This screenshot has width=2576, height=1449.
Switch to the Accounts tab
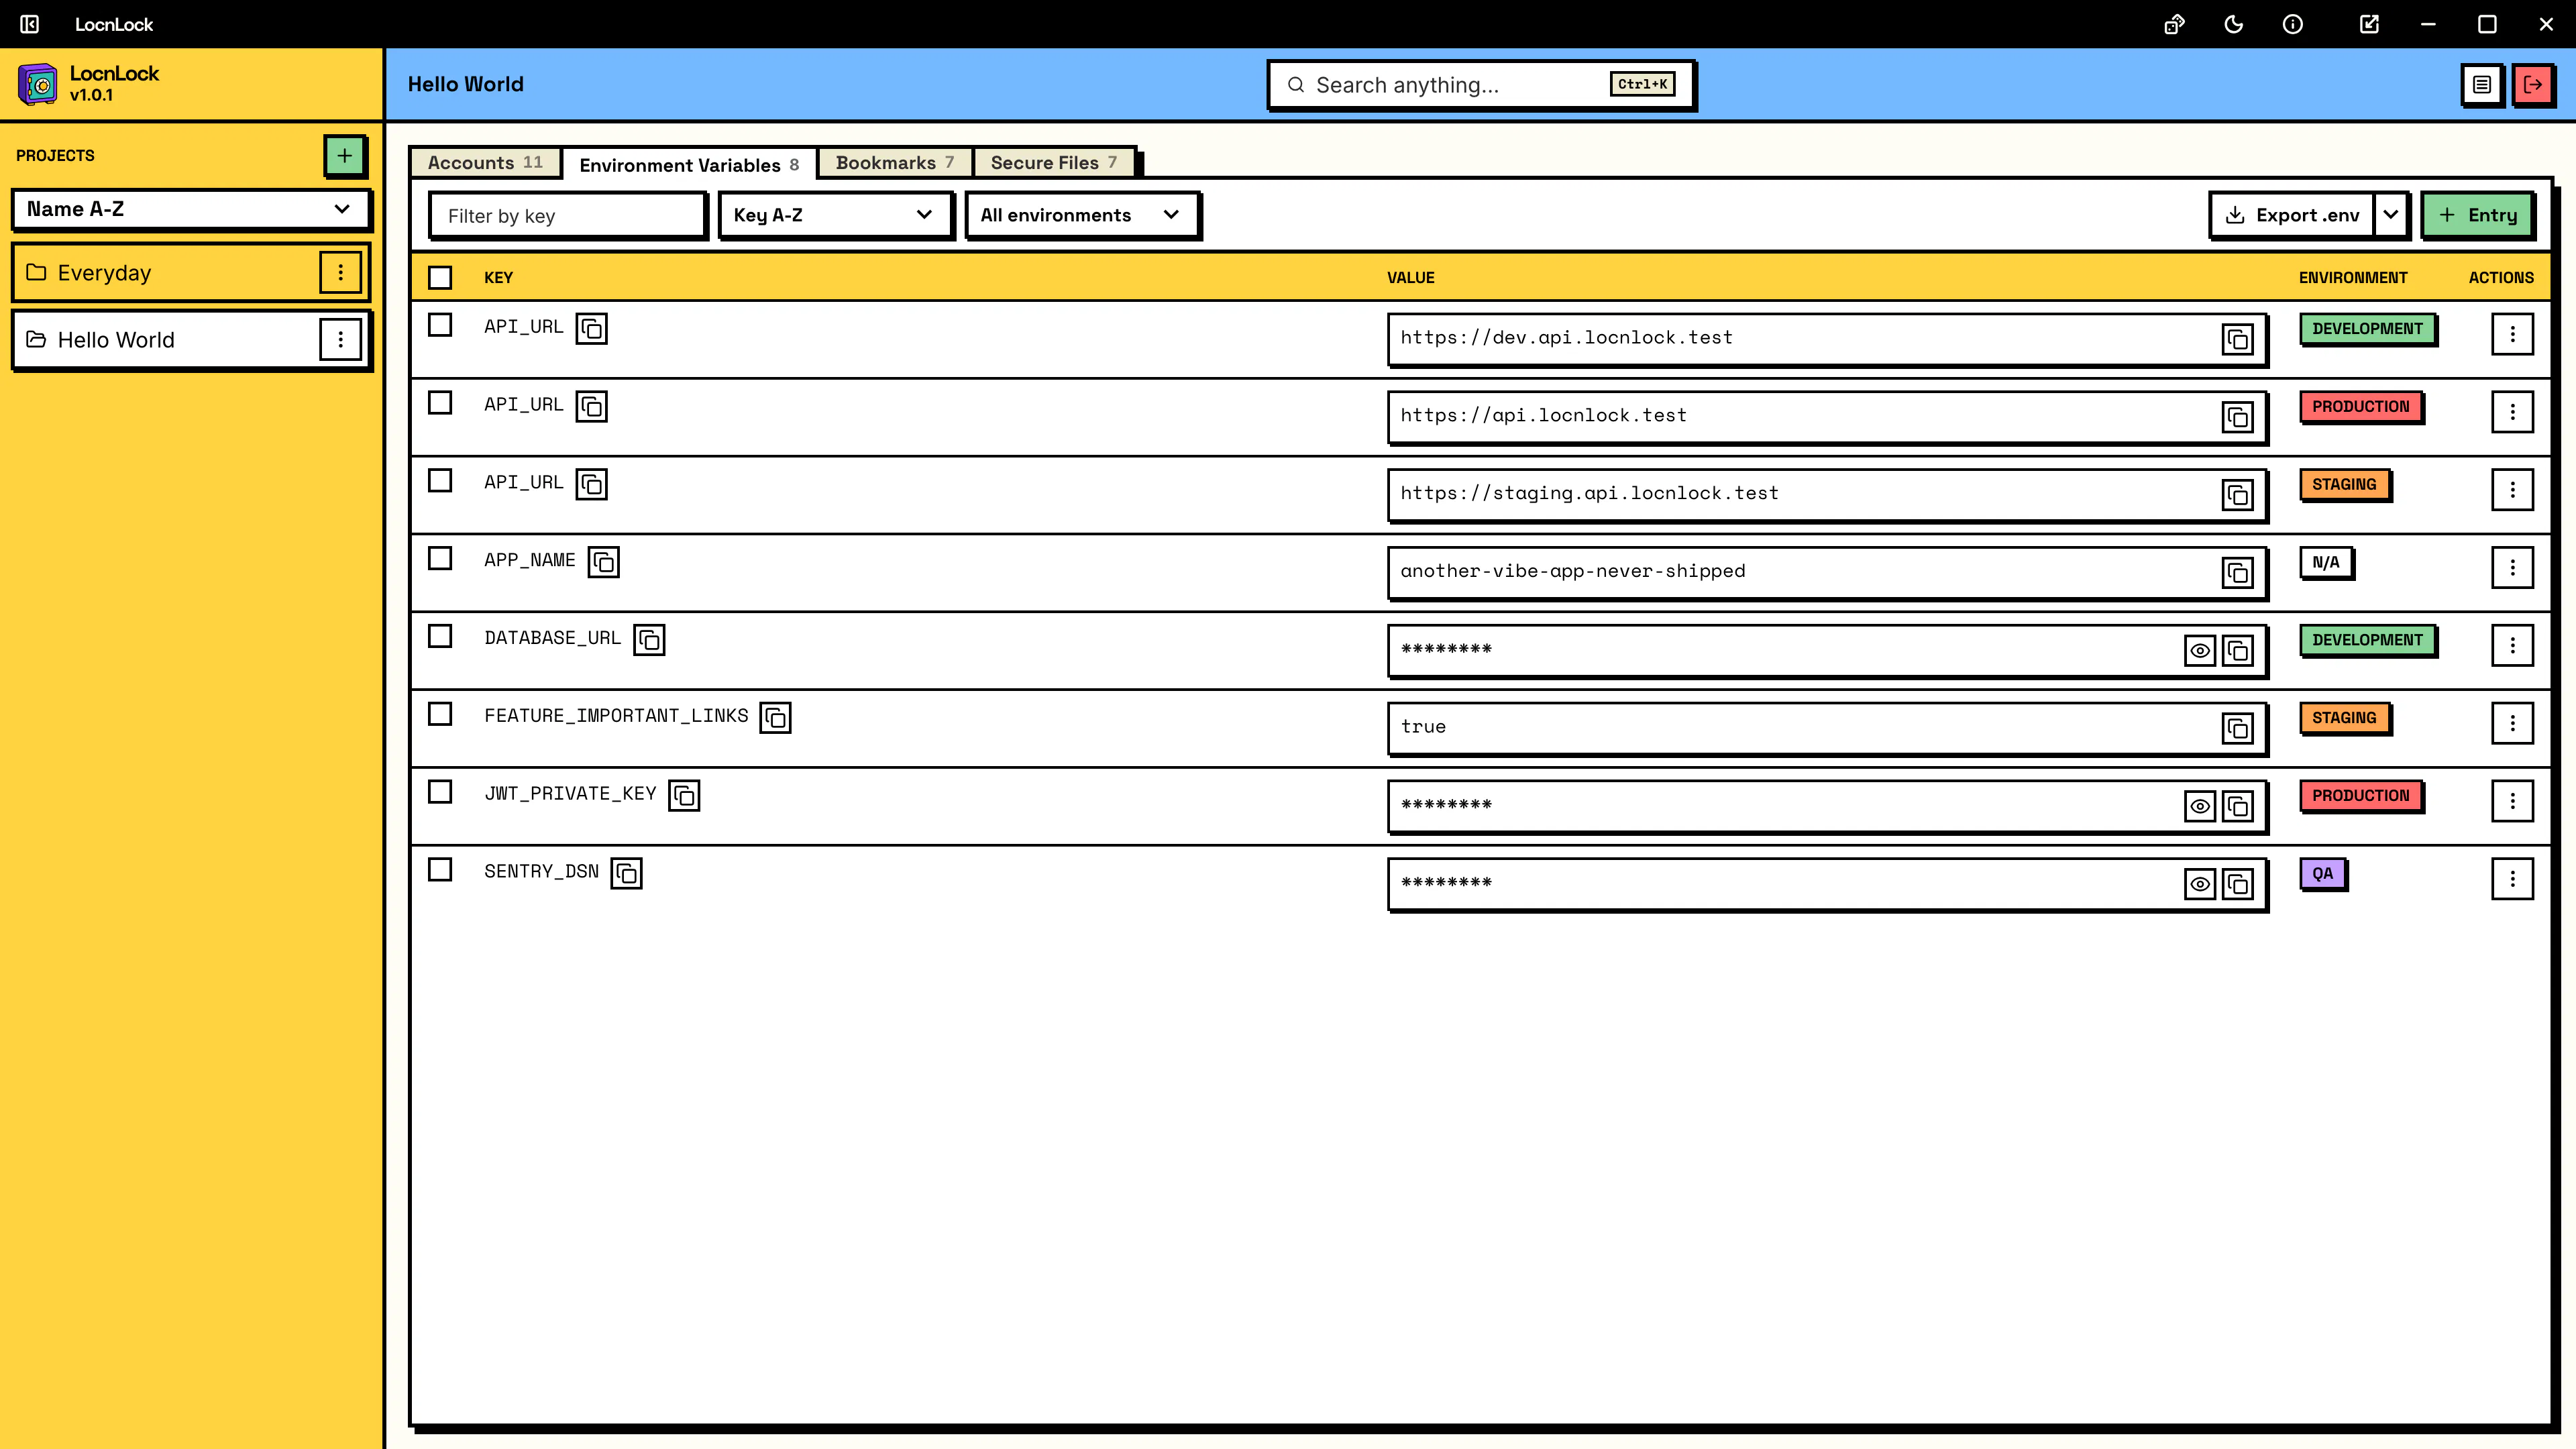[x=485, y=163]
